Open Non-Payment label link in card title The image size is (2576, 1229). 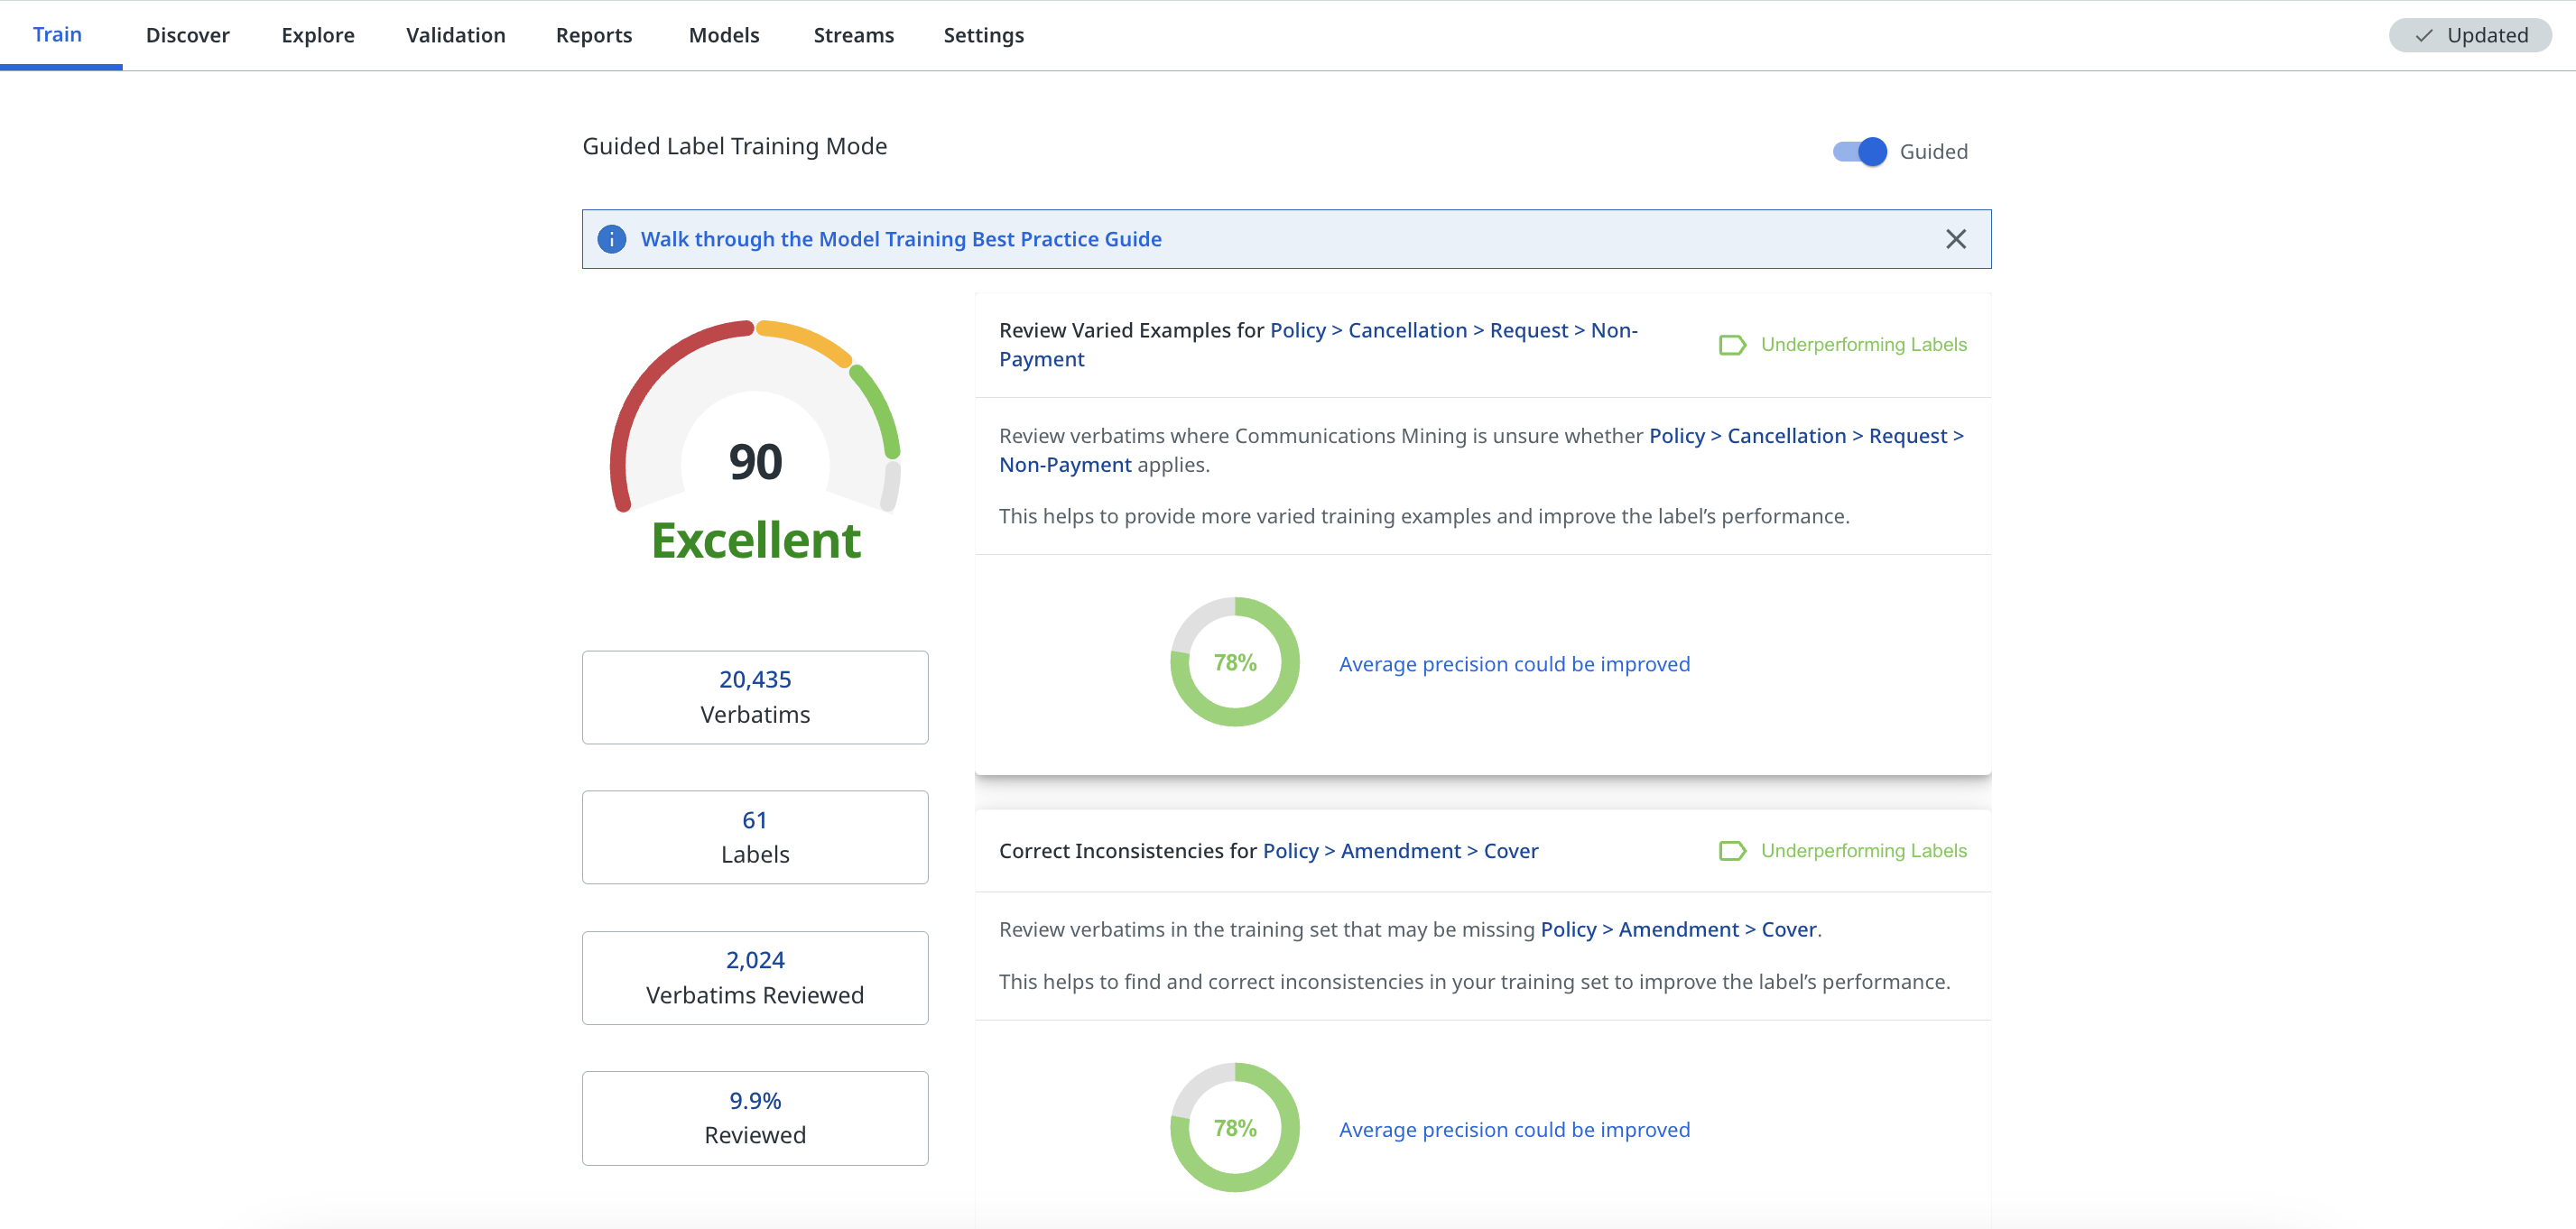(1318, 344)
